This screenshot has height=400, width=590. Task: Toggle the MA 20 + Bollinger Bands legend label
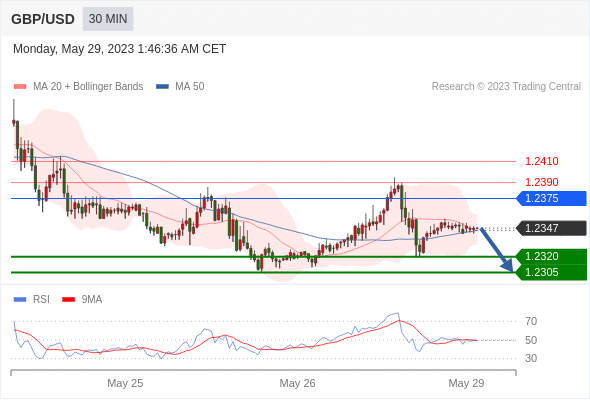(x=88, y=87)
